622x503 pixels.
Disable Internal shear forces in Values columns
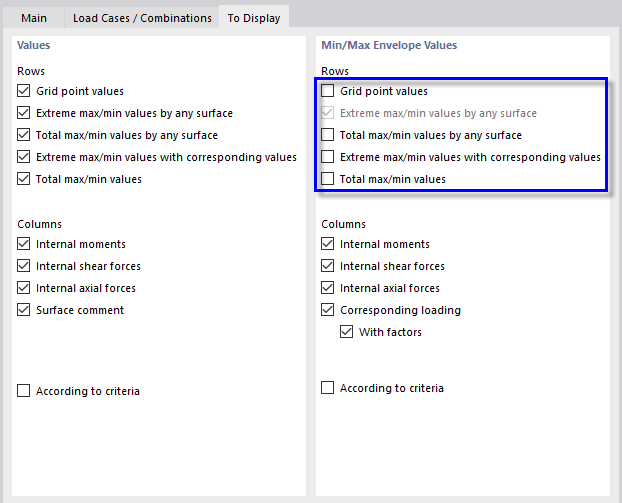[24, 266]
